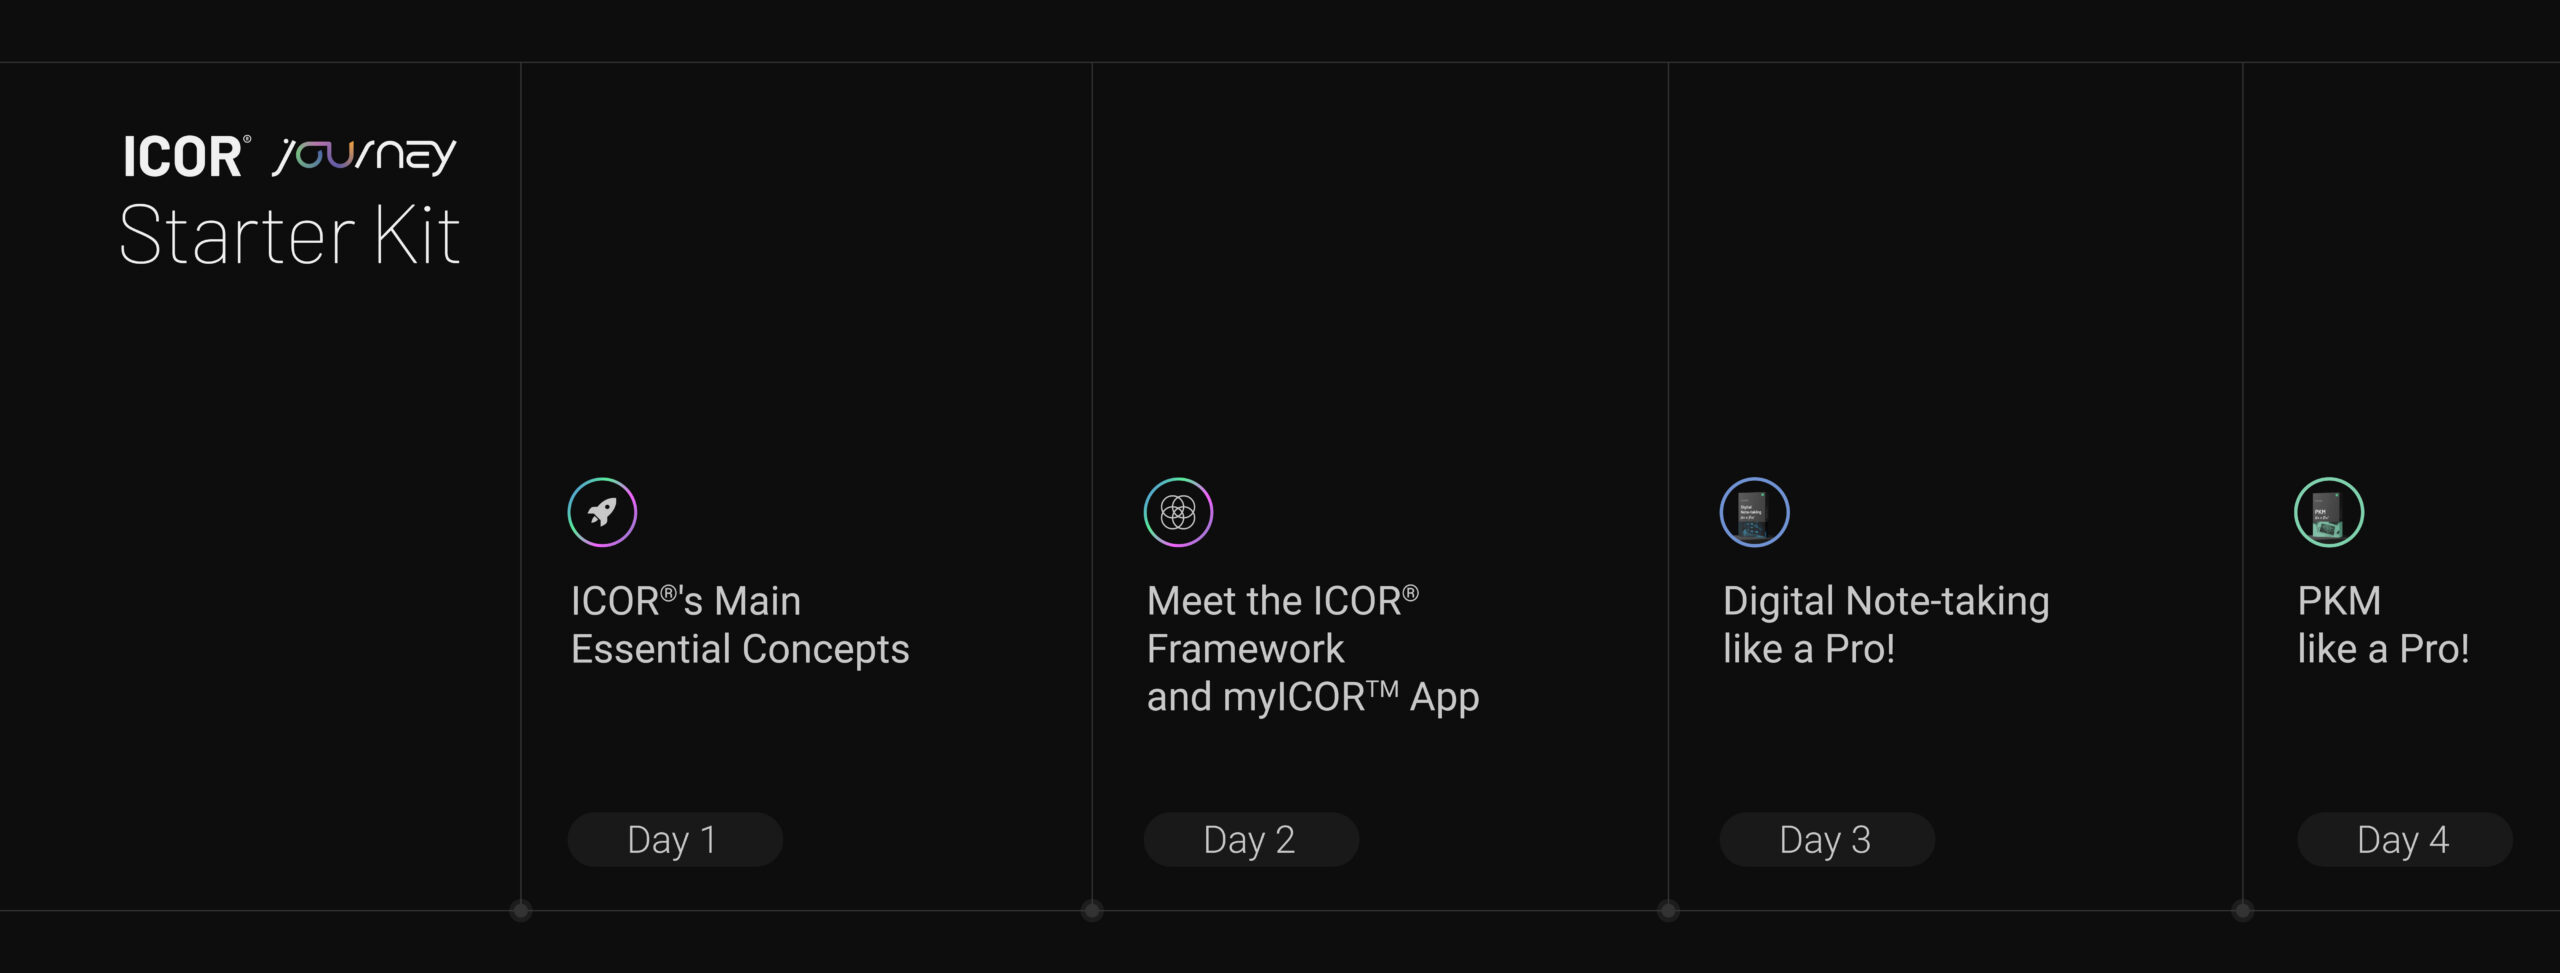Click the timeline dot below Day 3
The height and width of the screenshot is (973, 2560).
pos(1668,910)
